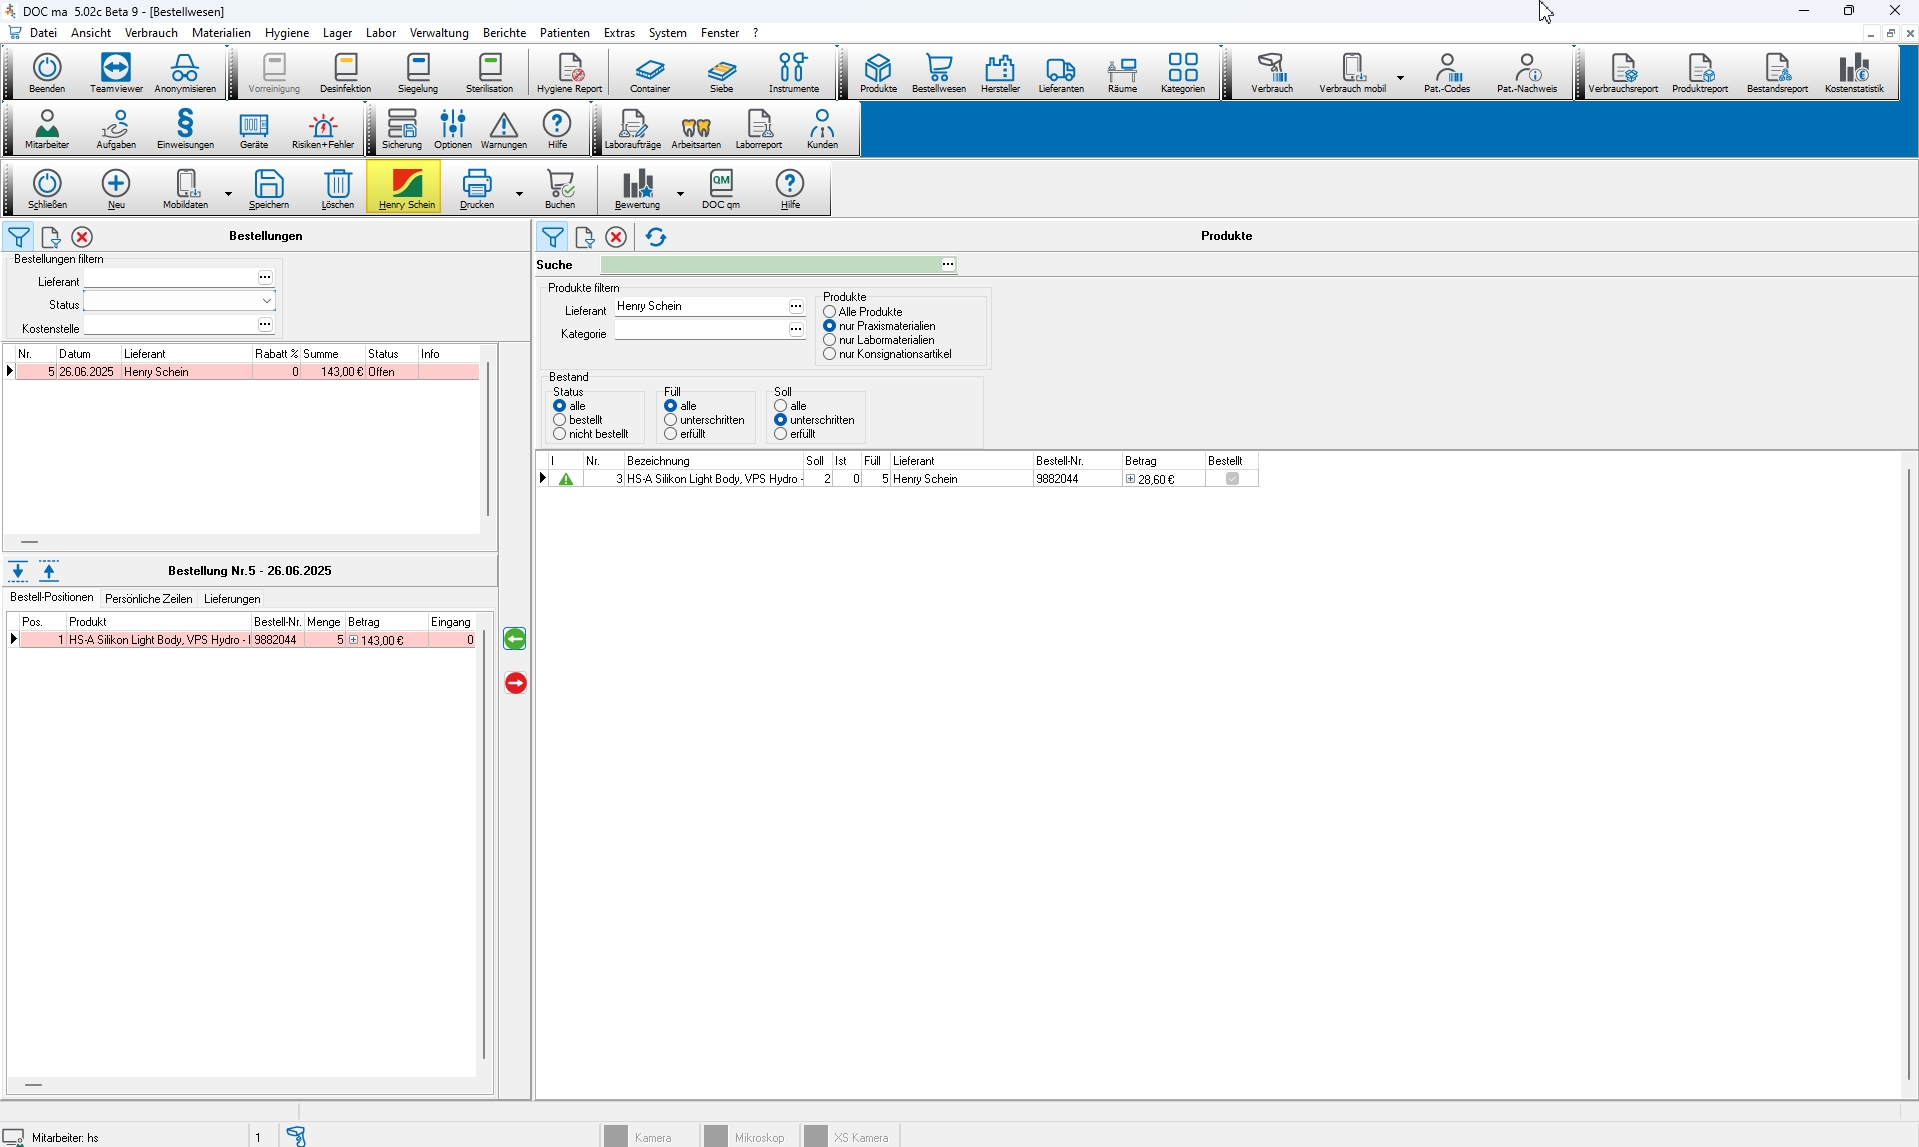Viewport: 1919px width, 1147px height.
Task: Click Löschen to delete order
Action: click(x=338, y=188)
